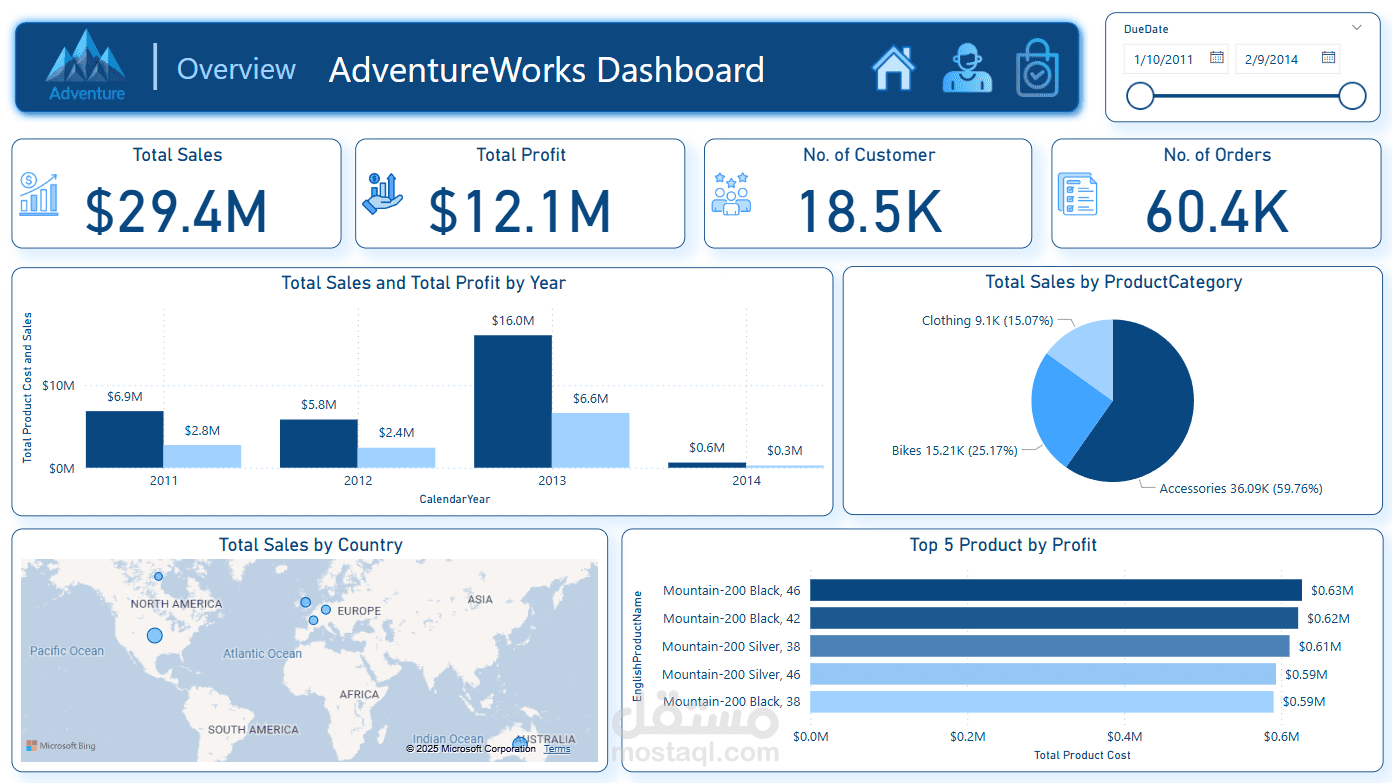
Task: Click the $12.1M Total Profit value
Action: pyautogui.click(x=520, y=211)
